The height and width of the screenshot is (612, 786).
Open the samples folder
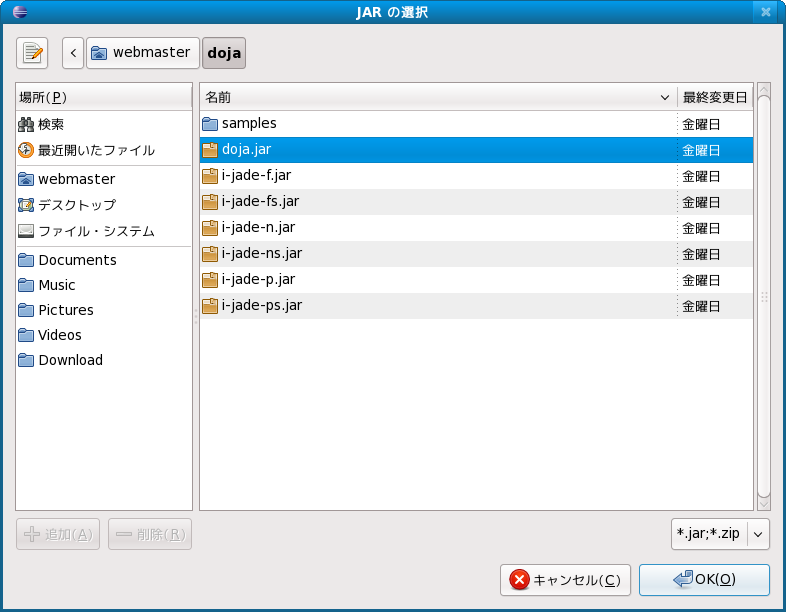coord(249,124)
